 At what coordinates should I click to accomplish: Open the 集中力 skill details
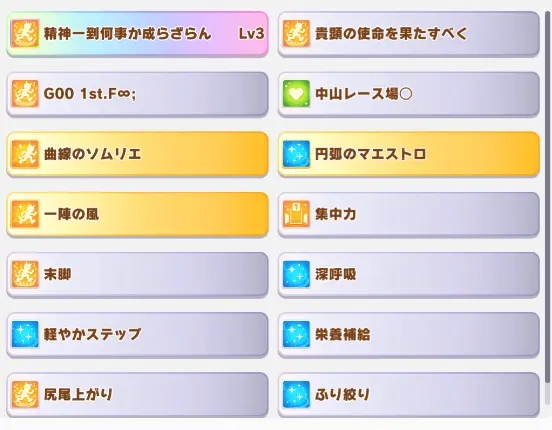(409, 214)
